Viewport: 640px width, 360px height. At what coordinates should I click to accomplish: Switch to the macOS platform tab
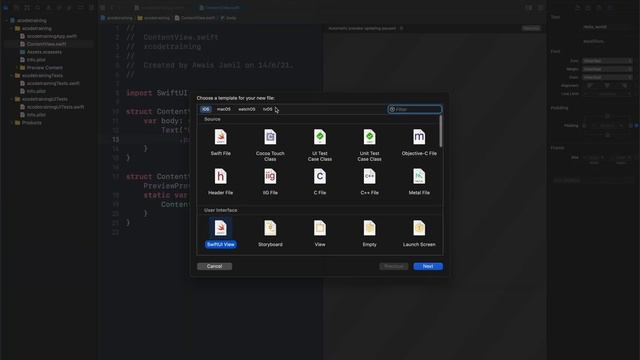coord(224,109)
